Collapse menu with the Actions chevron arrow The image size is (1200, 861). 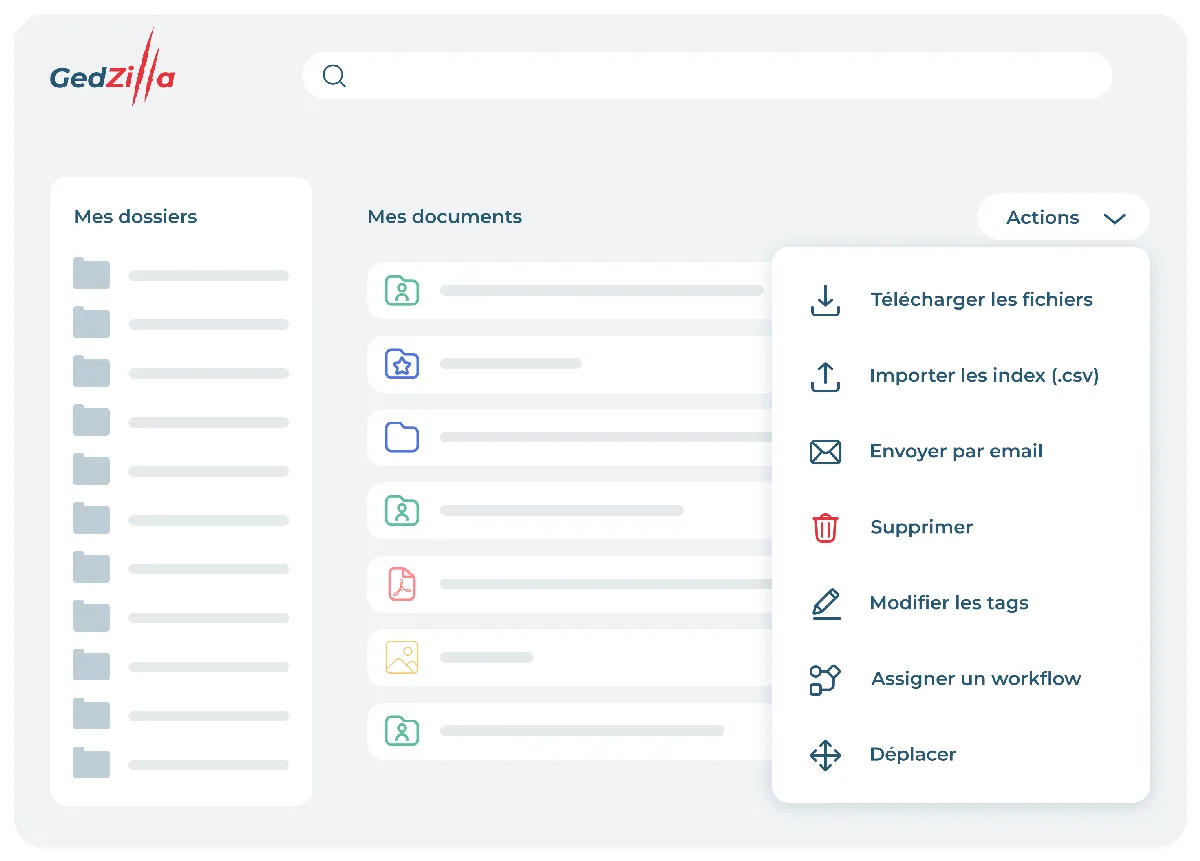pyautogui.click(x=1114, y=218)
